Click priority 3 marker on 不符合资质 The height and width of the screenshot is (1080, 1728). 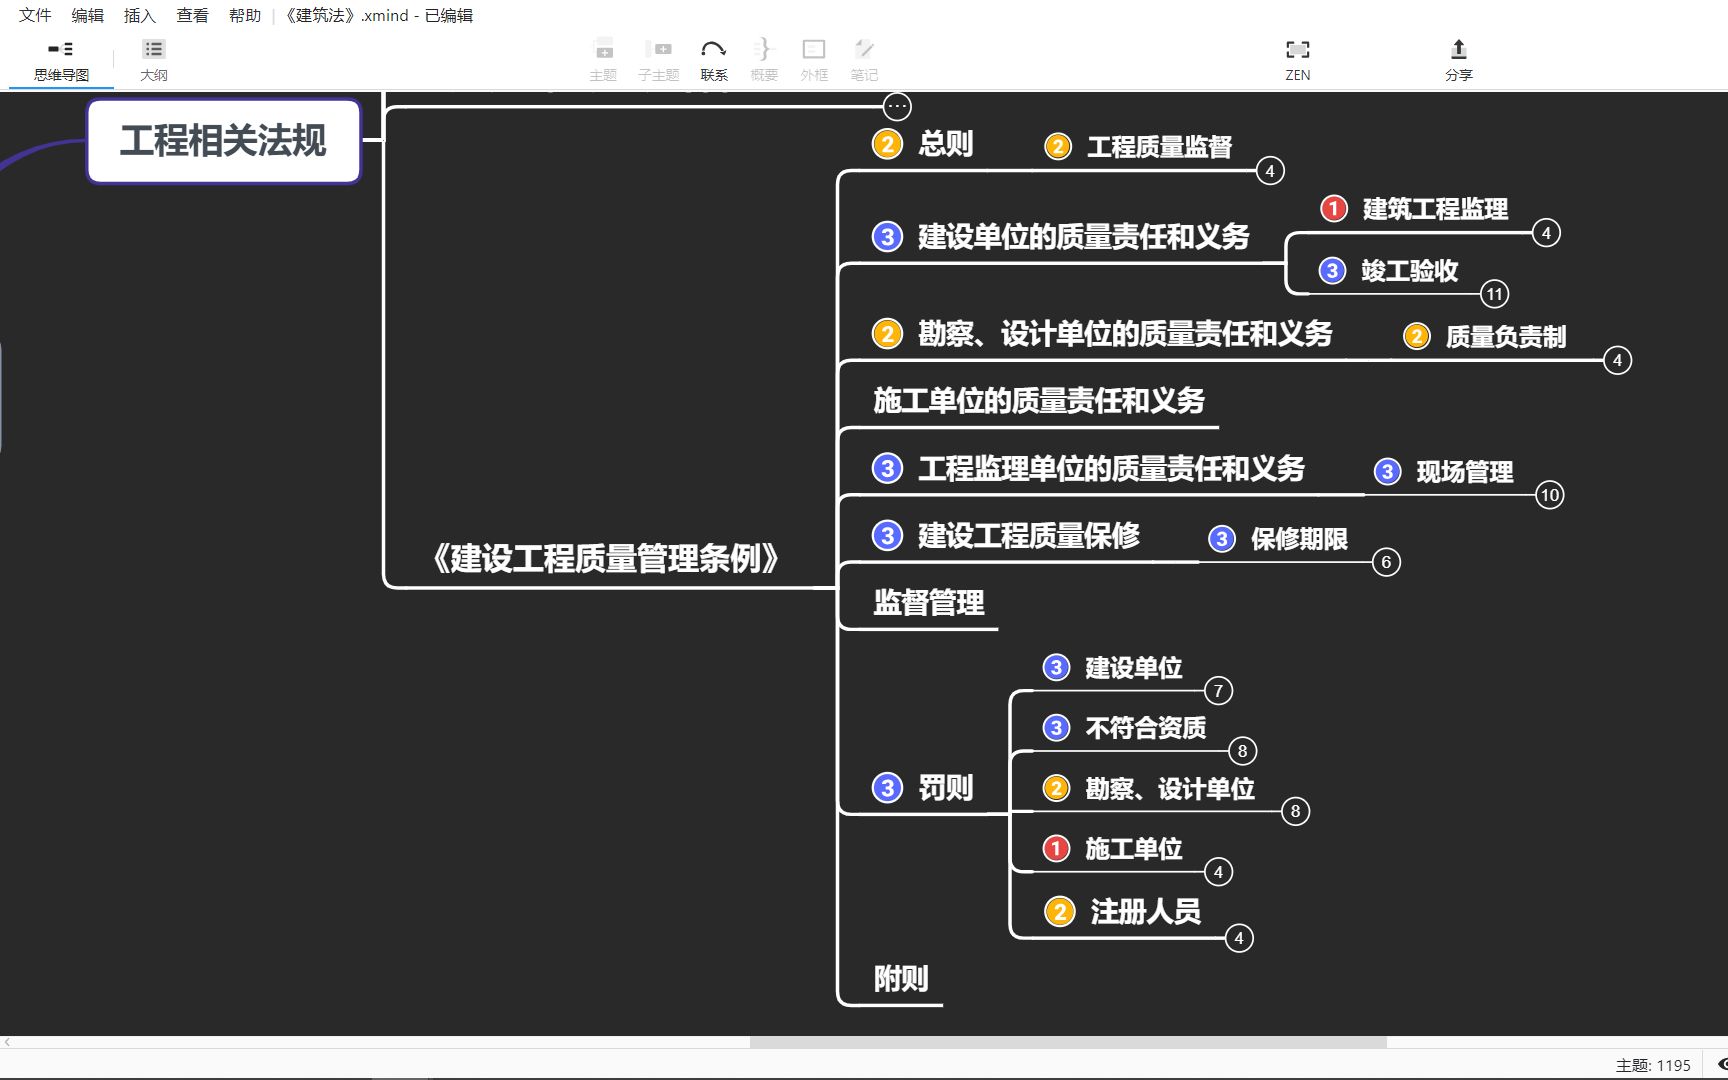(1056, 728)
